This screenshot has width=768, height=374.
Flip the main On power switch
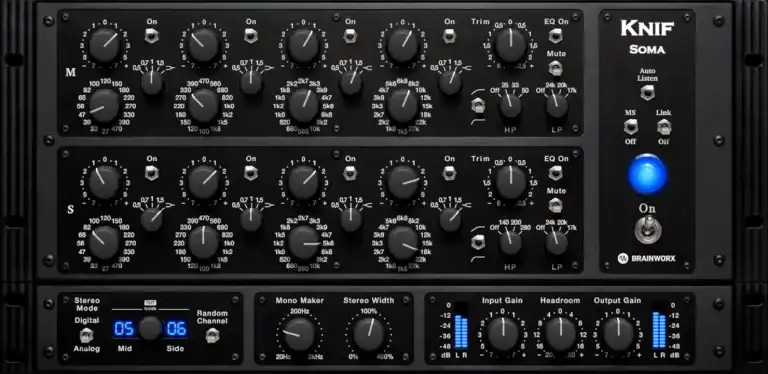(x=648, y=230)
